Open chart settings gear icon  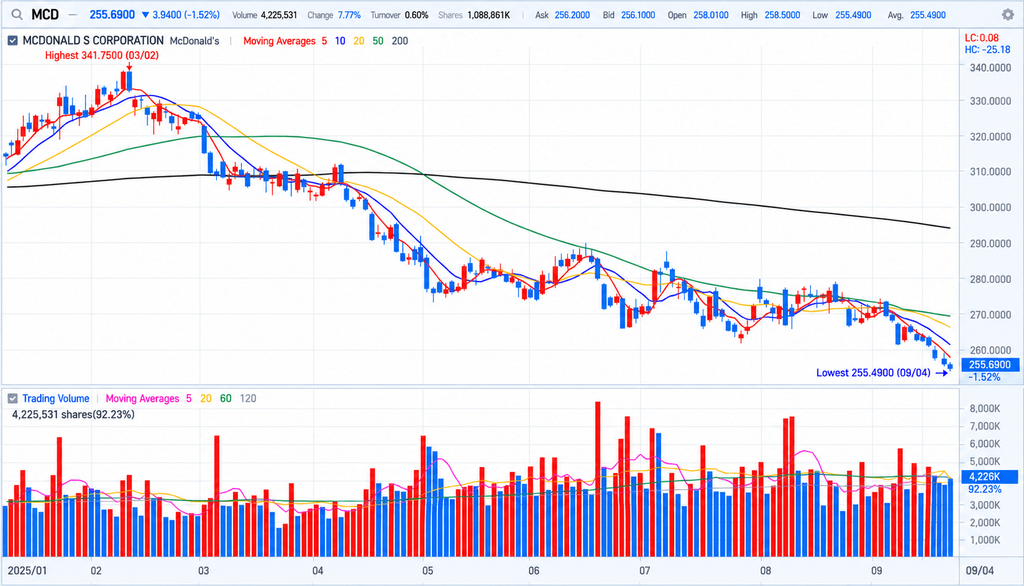coord(1008,14)
